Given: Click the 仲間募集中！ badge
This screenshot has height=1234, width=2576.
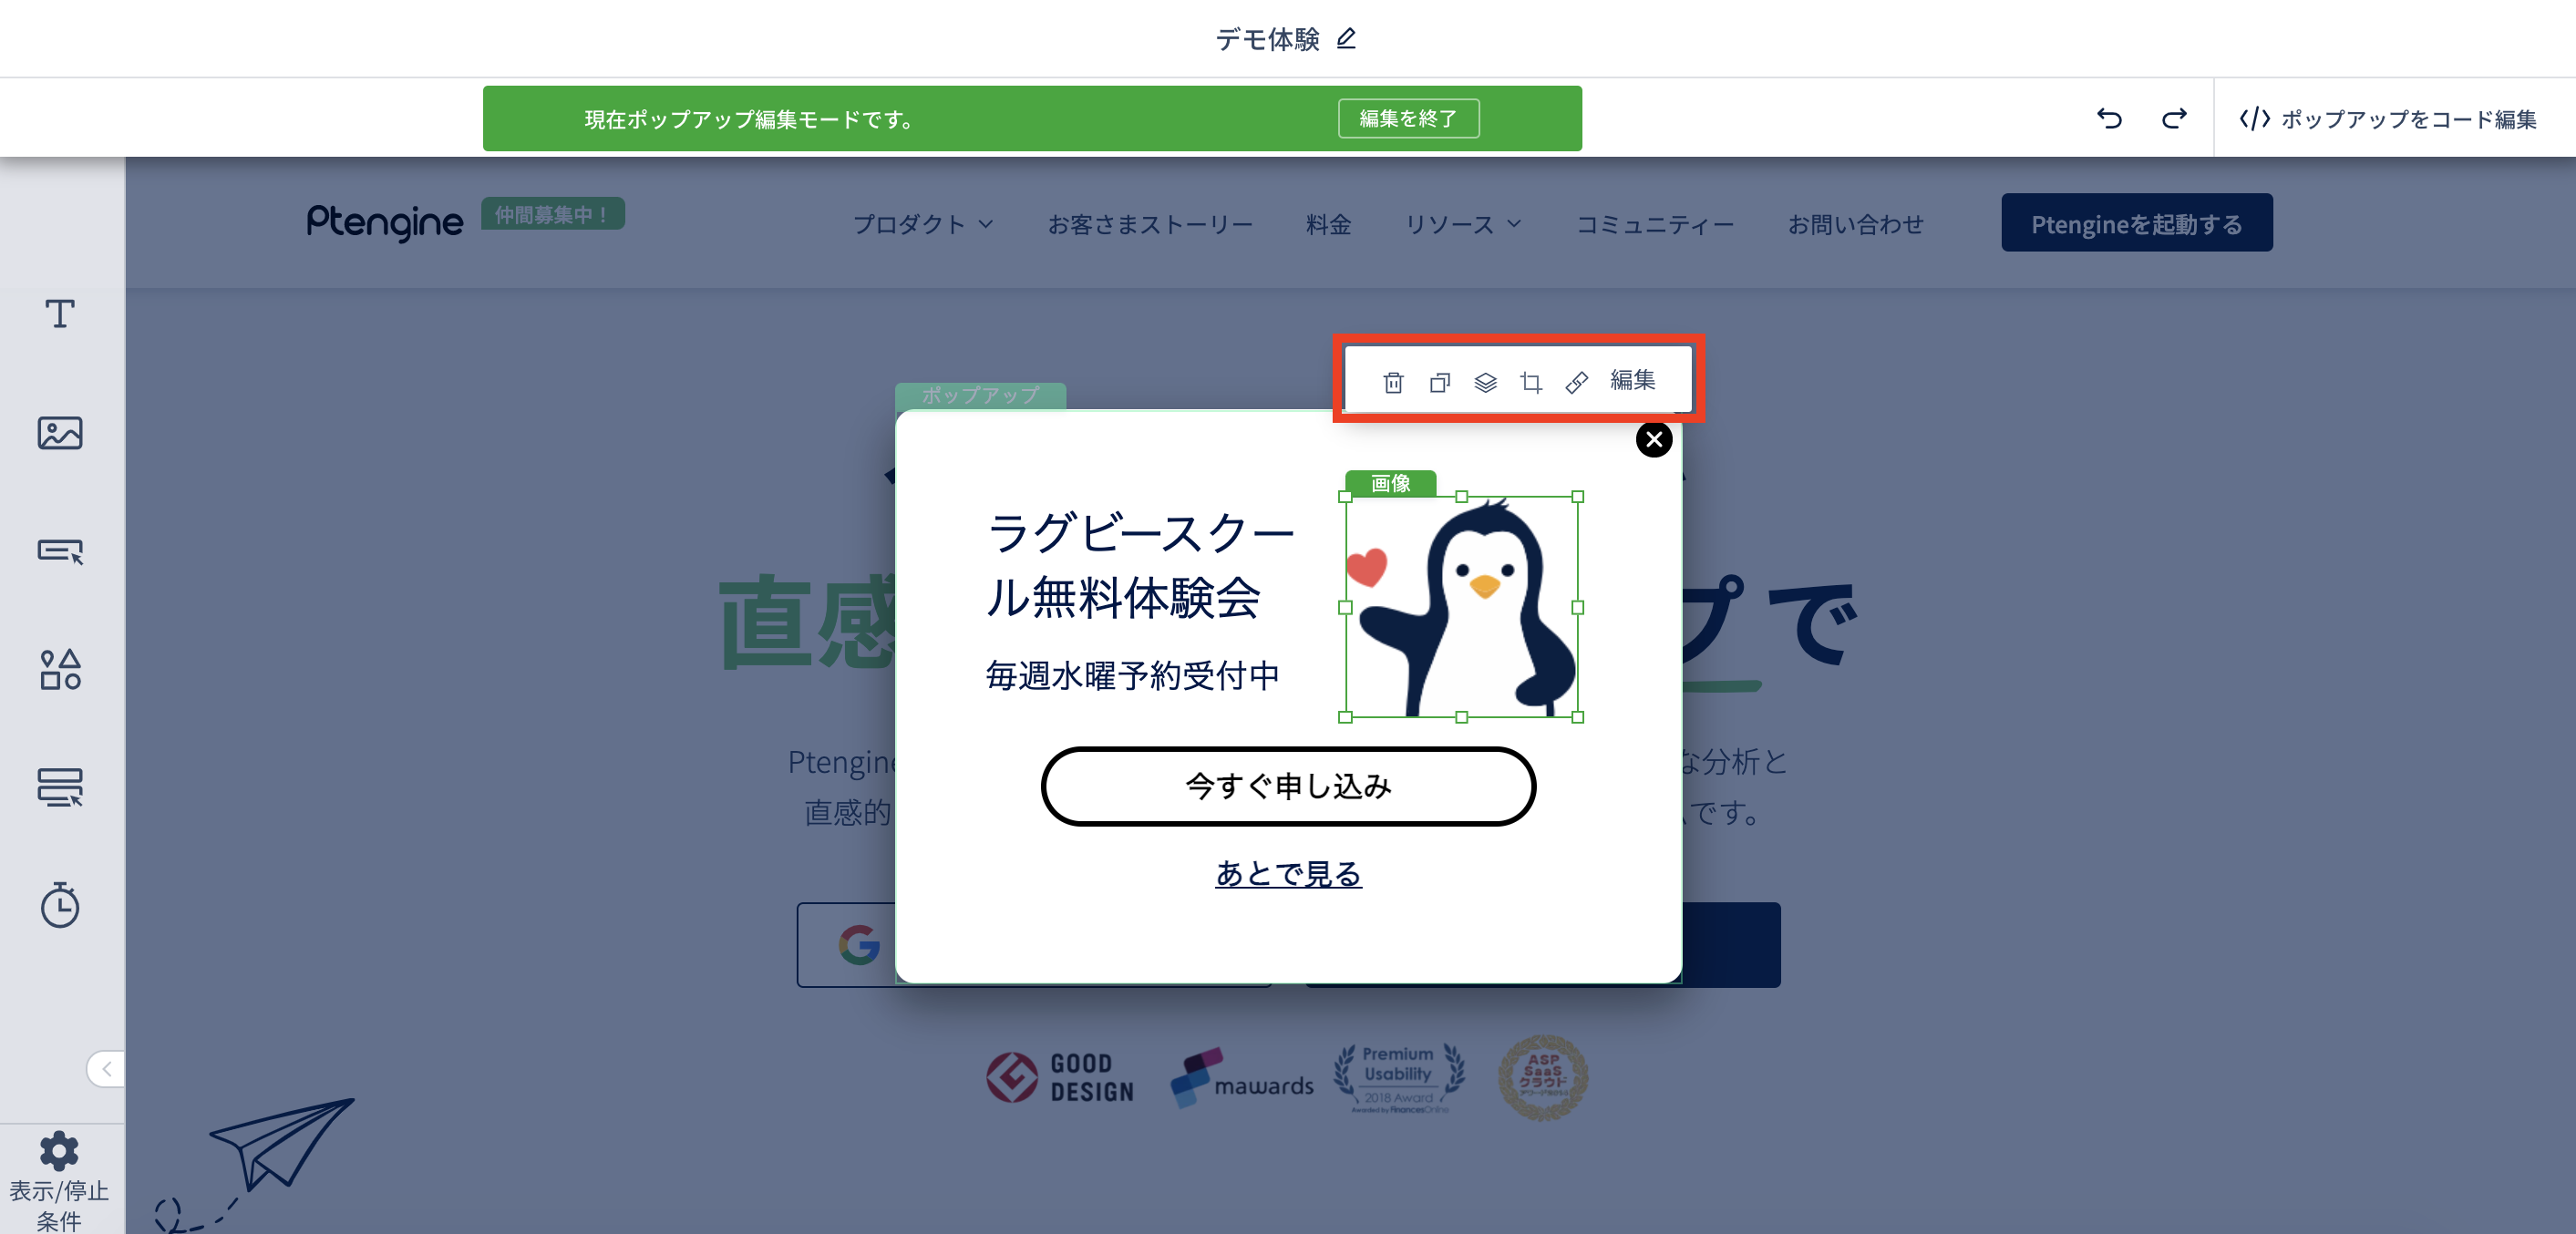Looking at the screenshot, I should tap(552, 214).
